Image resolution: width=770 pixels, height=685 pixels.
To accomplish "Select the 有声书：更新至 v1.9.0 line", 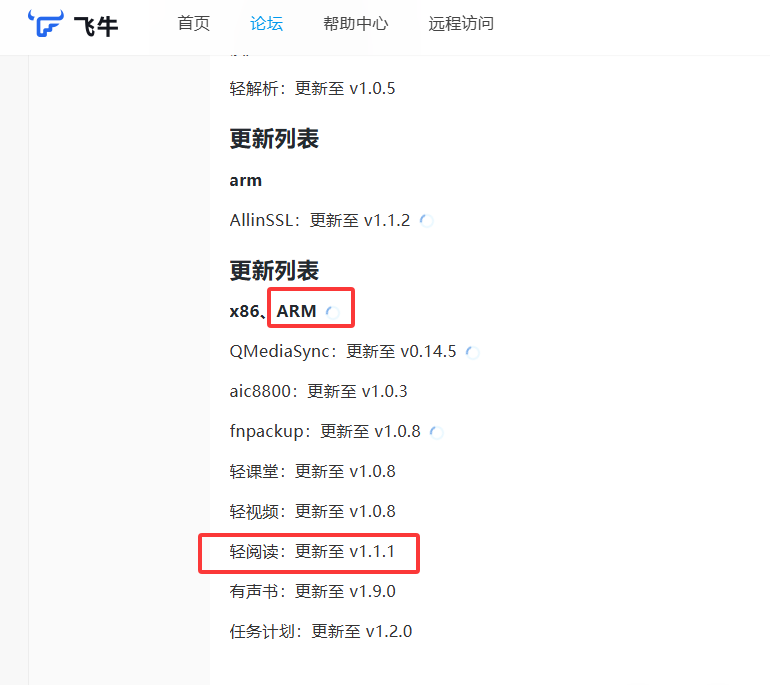I will pos(312,591).
